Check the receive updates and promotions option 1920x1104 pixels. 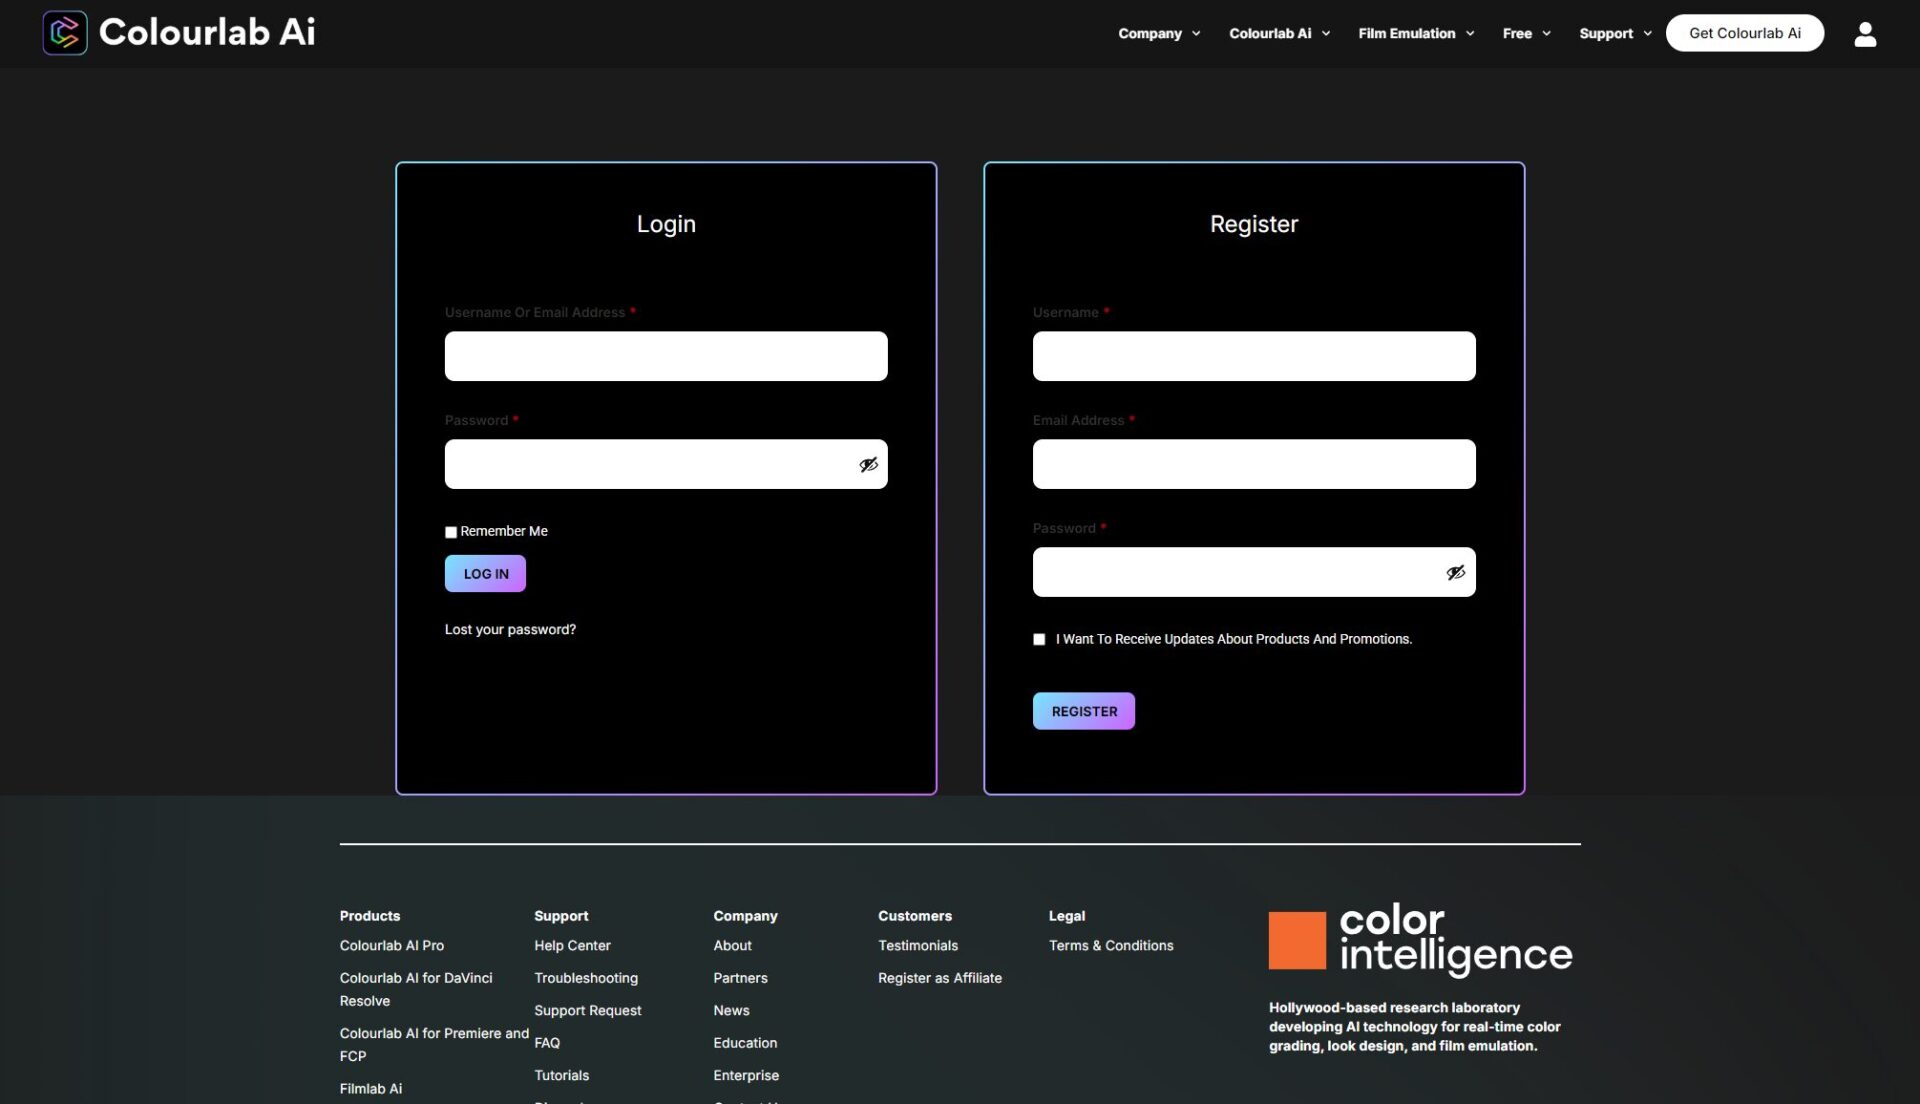(1039, 638)
